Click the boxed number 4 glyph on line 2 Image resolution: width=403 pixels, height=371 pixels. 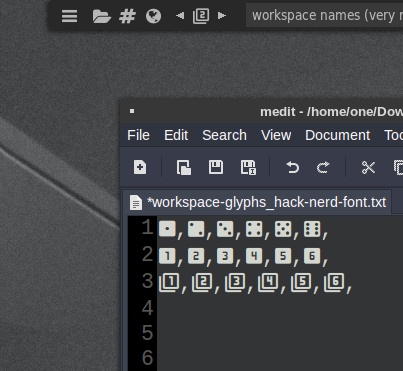pos(254,256)
